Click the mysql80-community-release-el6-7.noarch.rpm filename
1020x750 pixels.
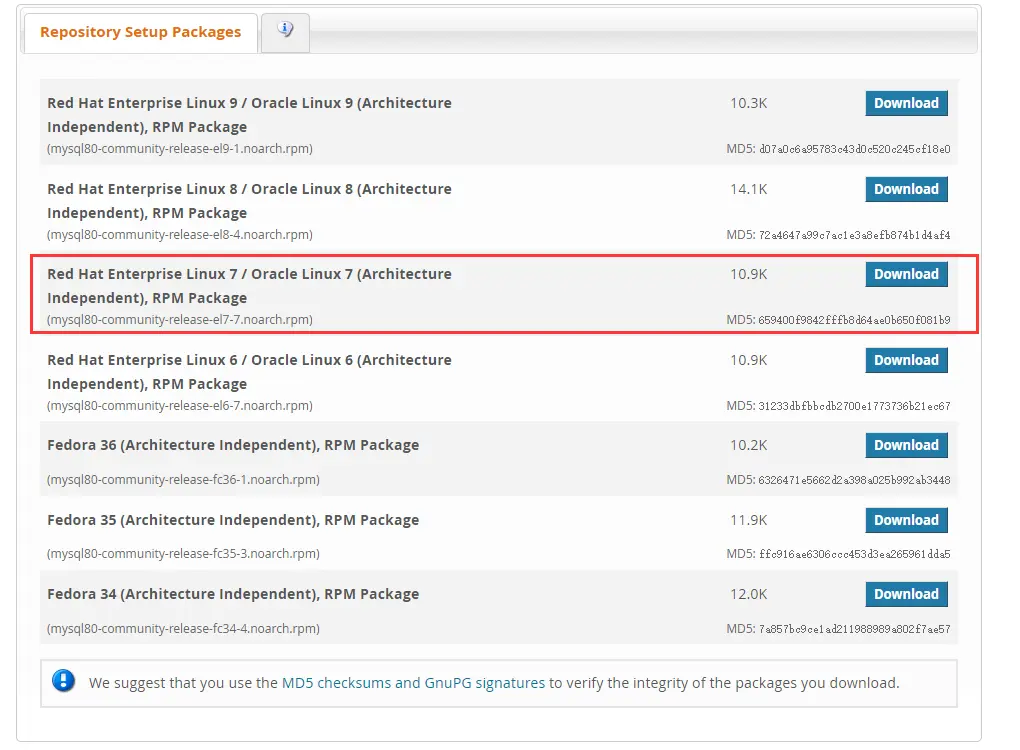180,406
